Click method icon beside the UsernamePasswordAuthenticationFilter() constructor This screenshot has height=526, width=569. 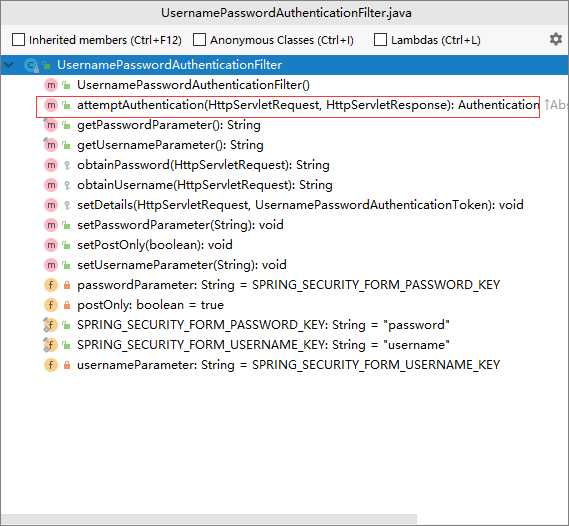pos(51,85)
